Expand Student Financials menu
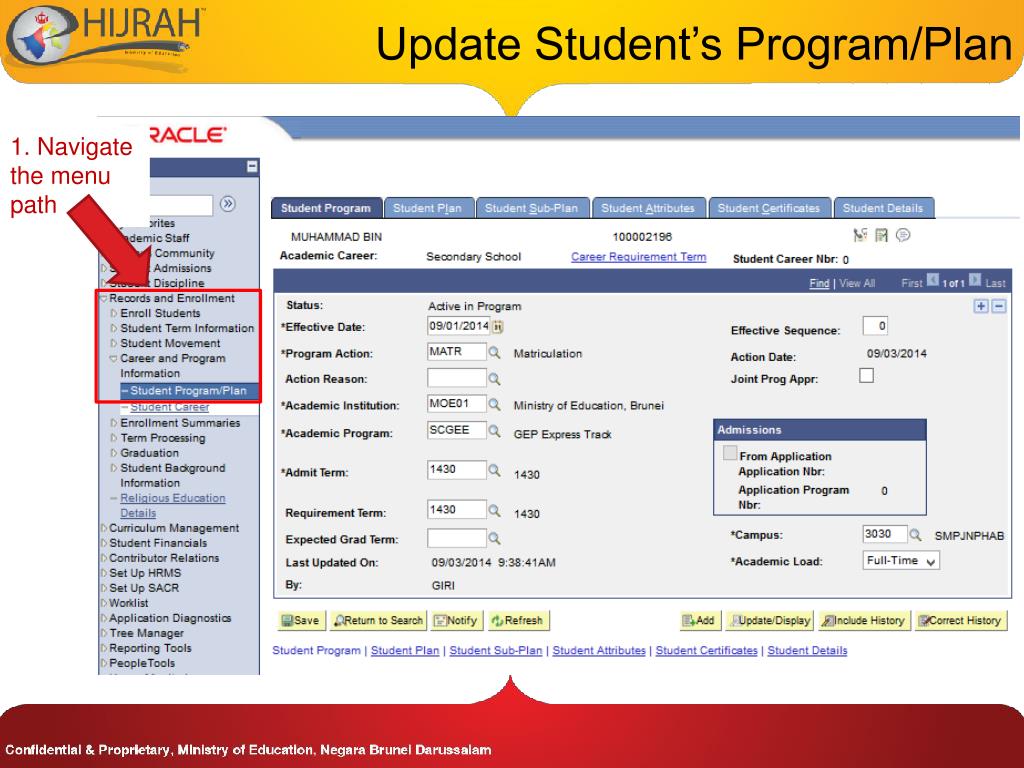This screenshot has height=768, width=1024. [x=104, y=543]
